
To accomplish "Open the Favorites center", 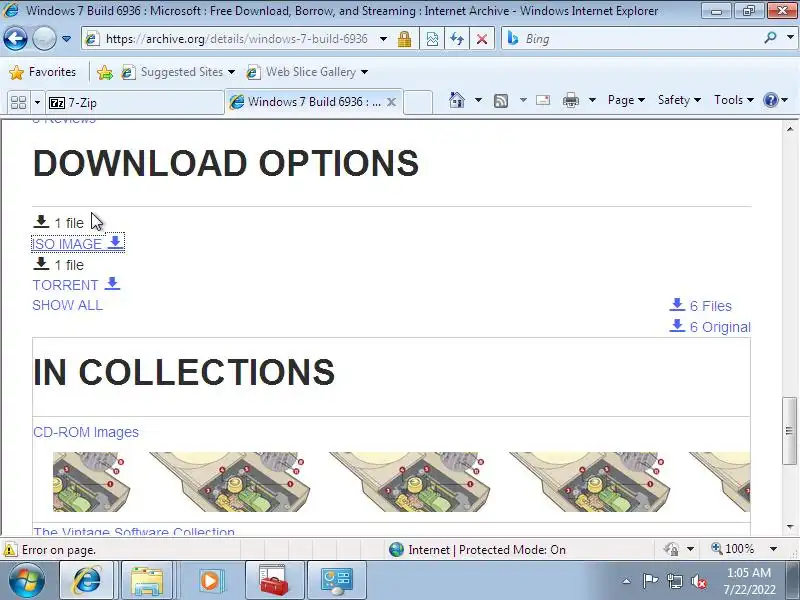I will [x=43, y=72].
